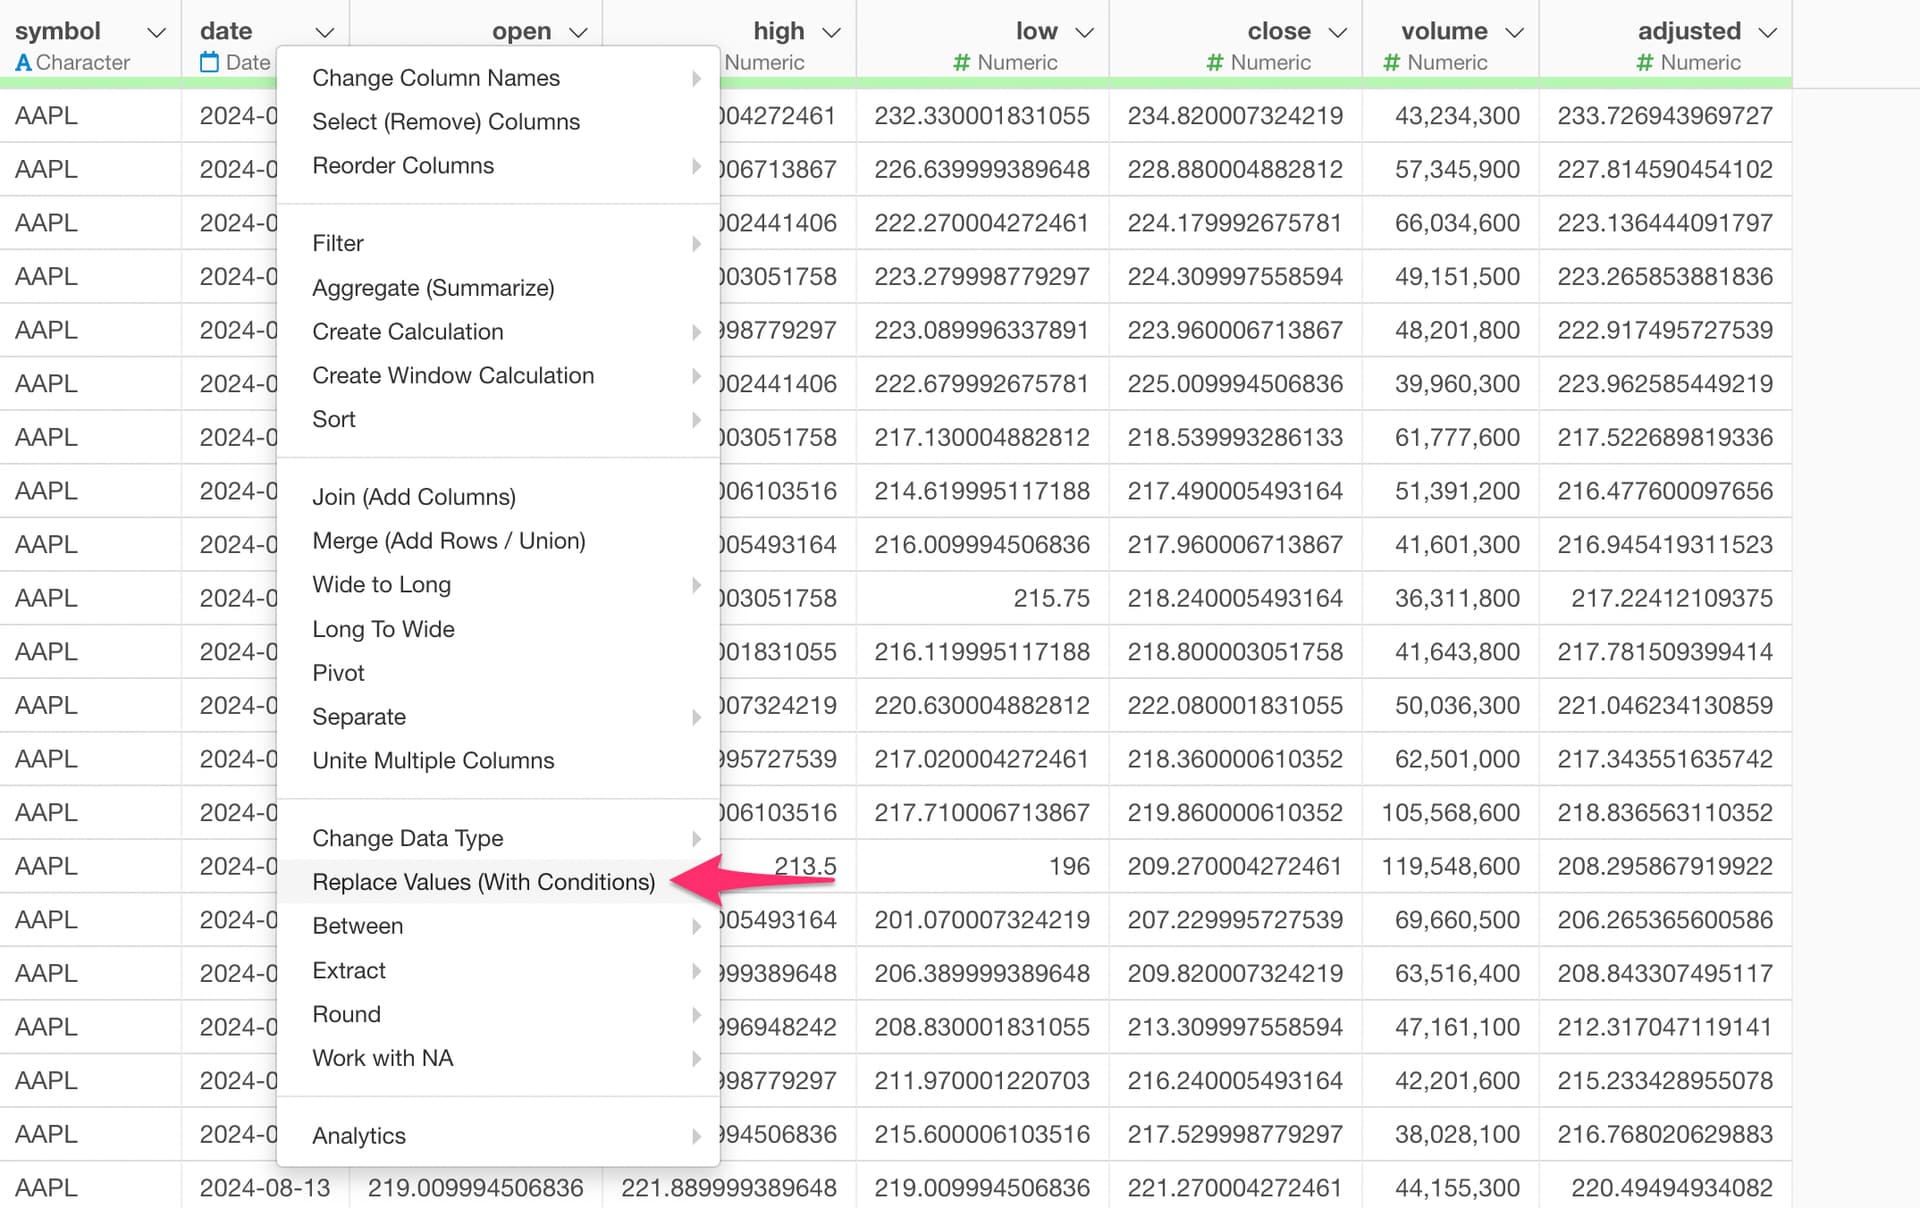The width and height of the screenshot is (1920, 1208).
Task: Select low cell 215.75
Action: click(983, 598)
